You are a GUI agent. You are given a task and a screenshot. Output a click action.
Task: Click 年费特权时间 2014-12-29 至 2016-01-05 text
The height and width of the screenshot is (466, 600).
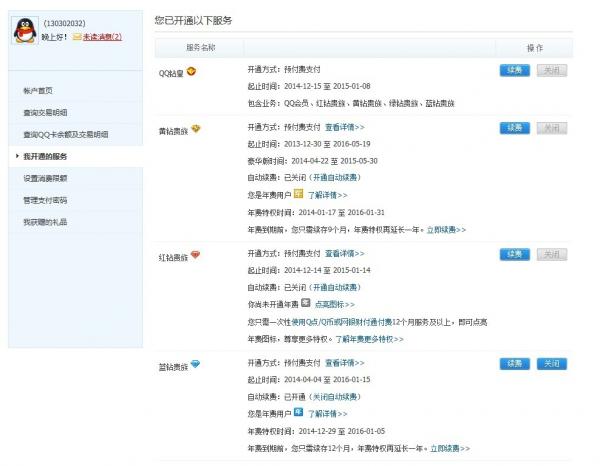(316, 431)
